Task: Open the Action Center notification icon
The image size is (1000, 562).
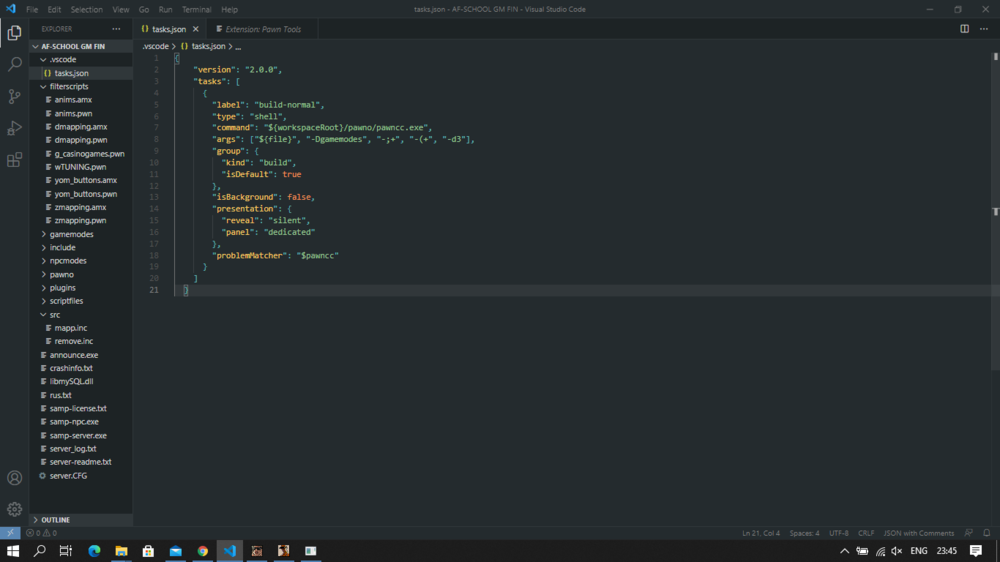Action: pos(976,551)
